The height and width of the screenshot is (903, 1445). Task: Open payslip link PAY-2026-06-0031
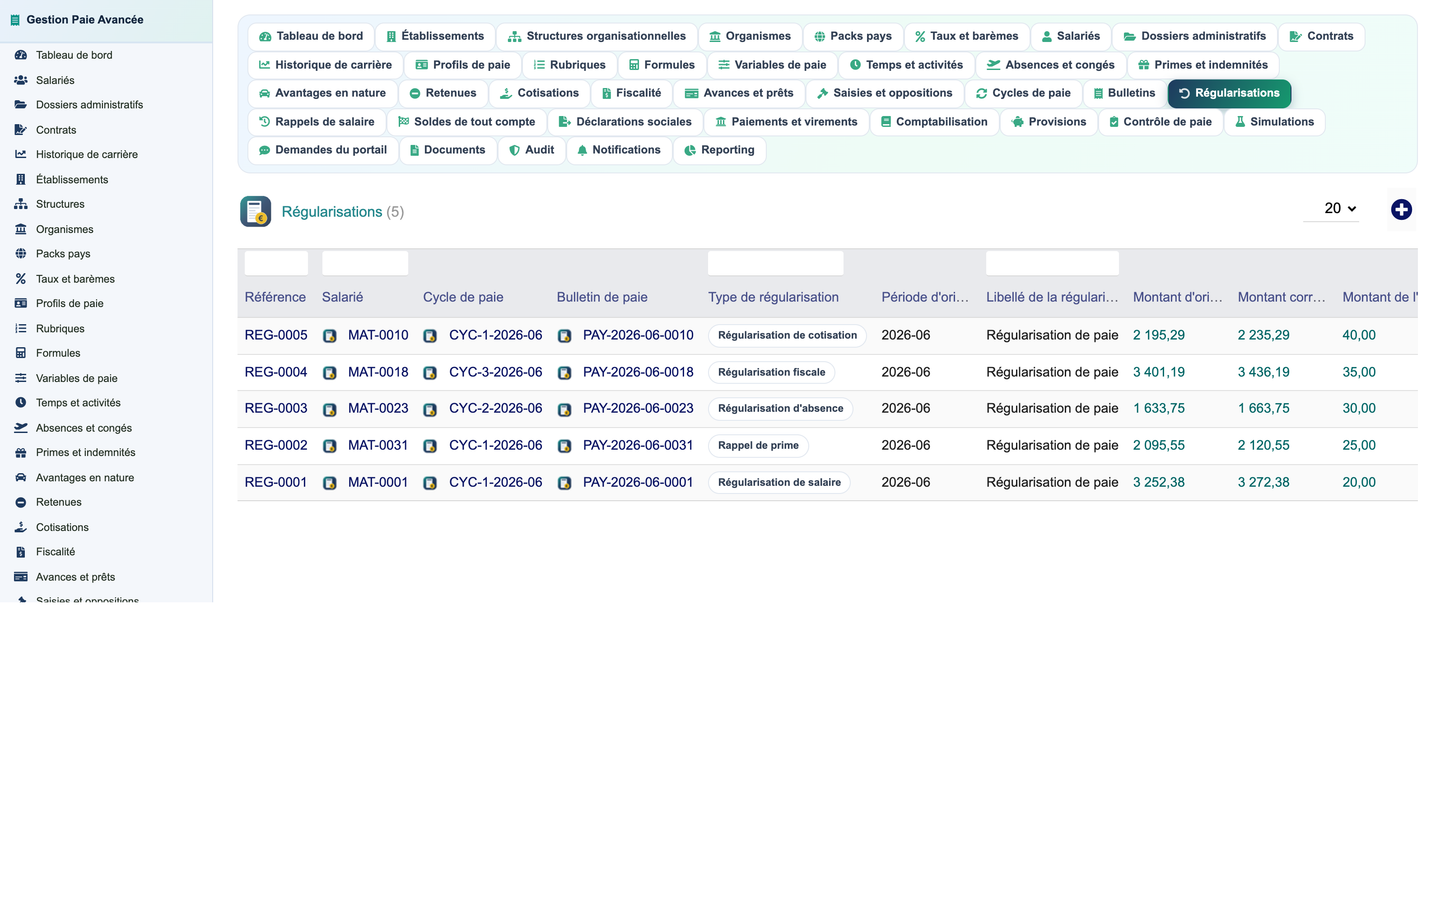(638, 445)
